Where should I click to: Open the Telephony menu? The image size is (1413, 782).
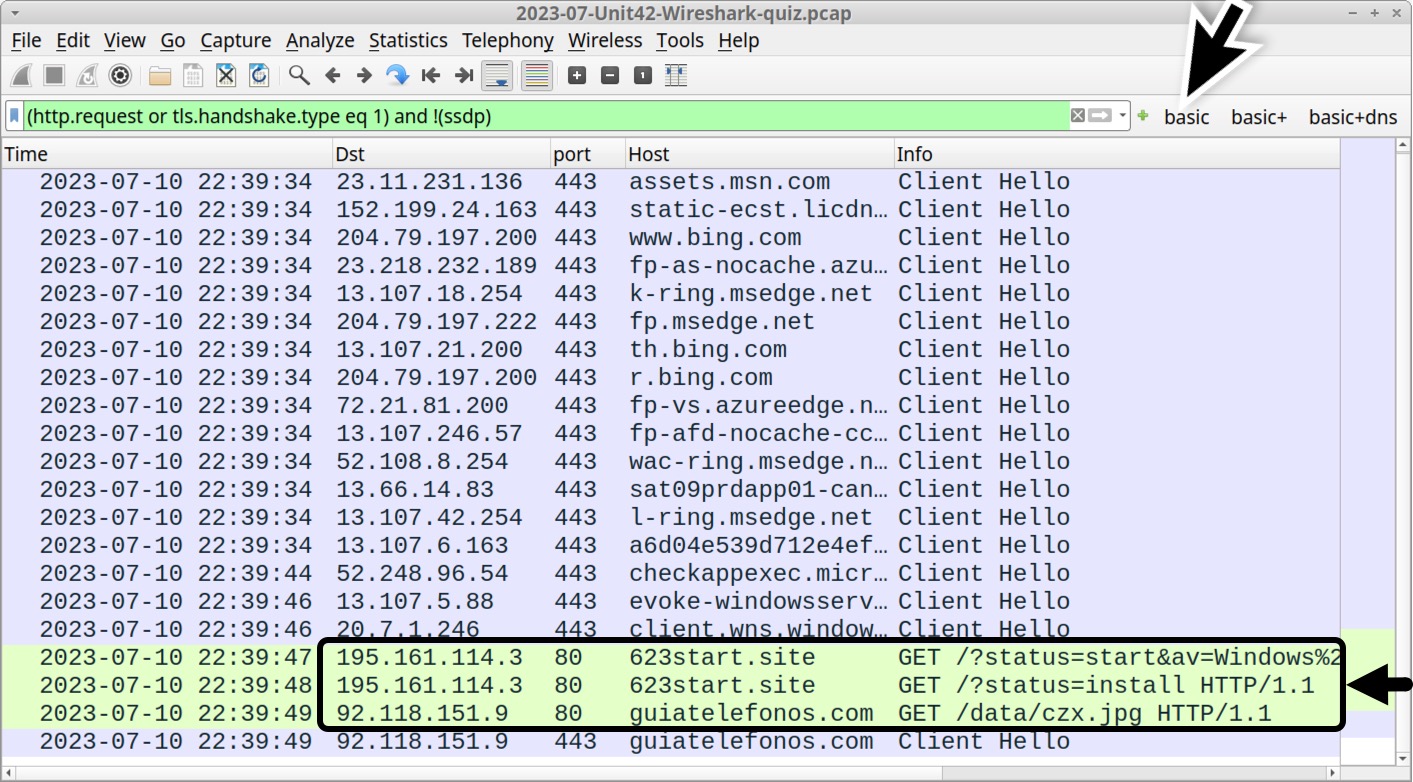[x=507, y=40]
